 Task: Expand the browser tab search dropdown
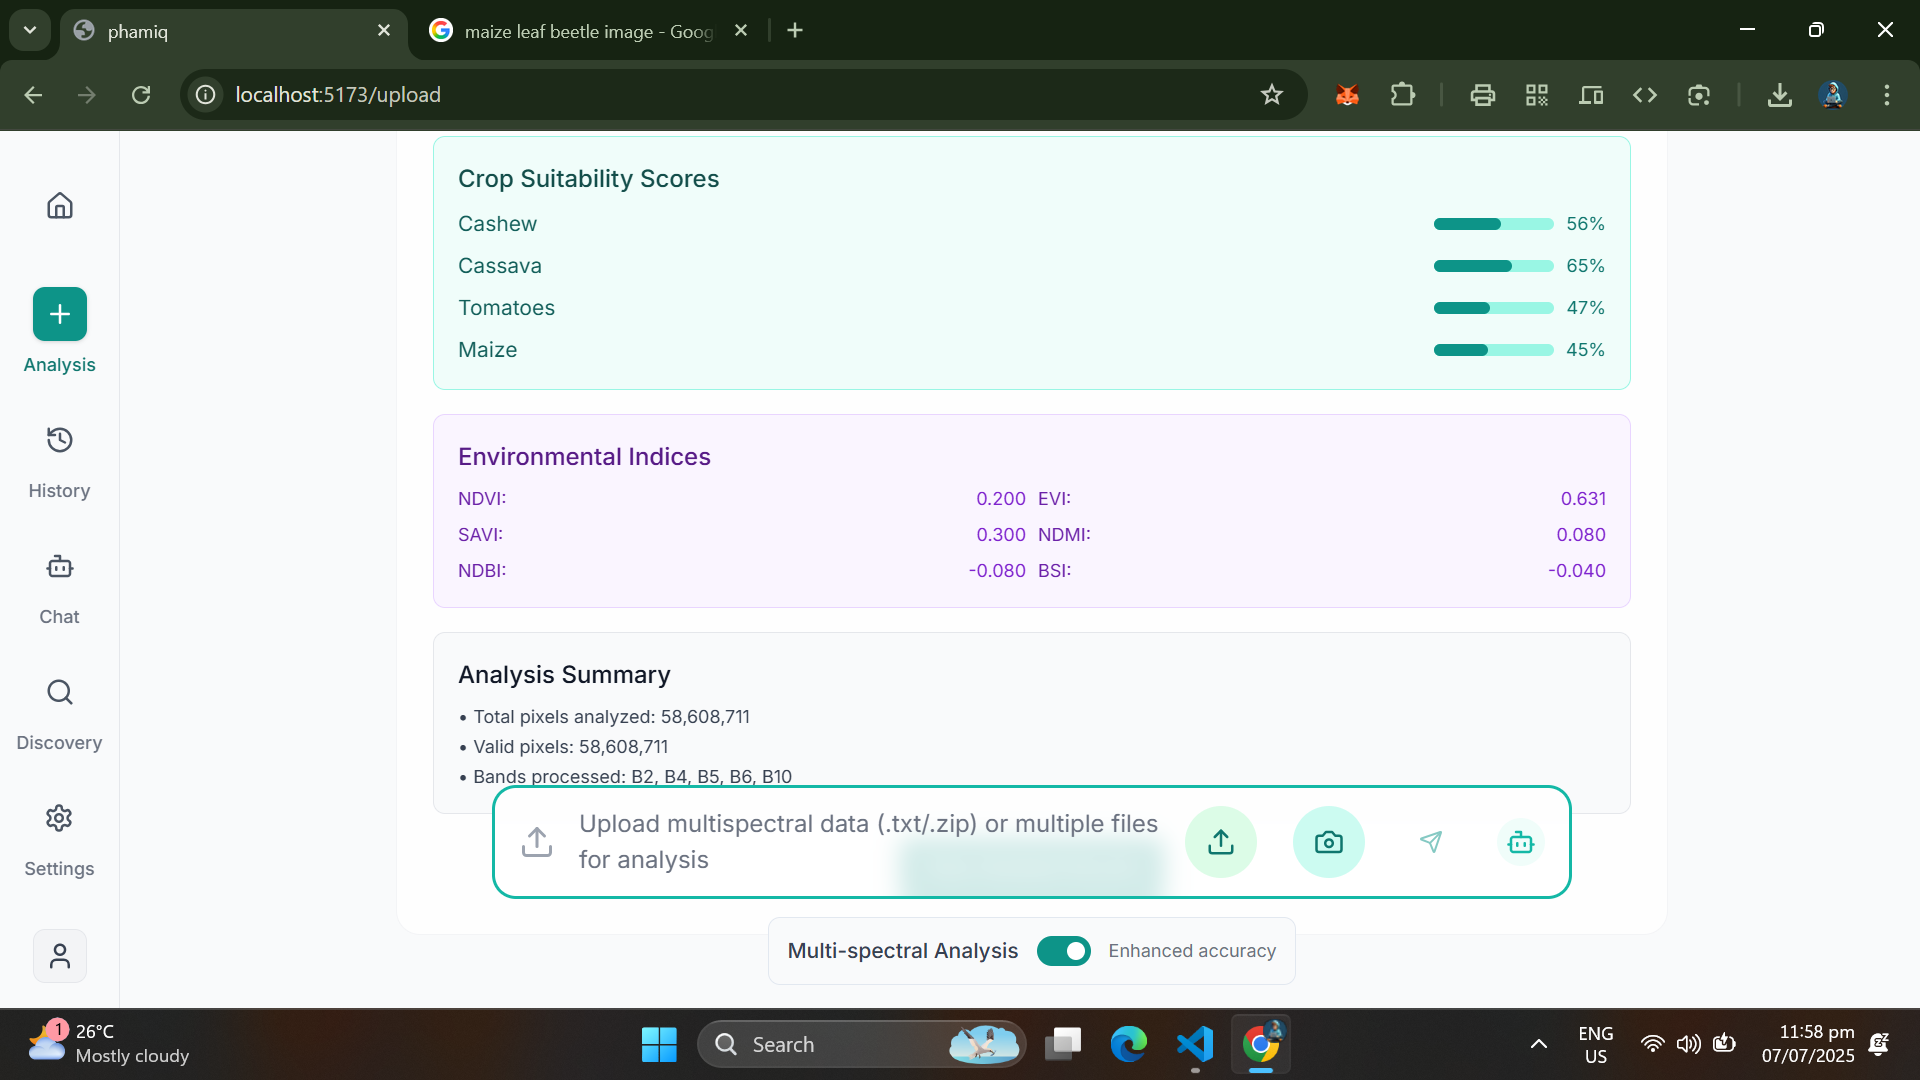tap(30, 30)
